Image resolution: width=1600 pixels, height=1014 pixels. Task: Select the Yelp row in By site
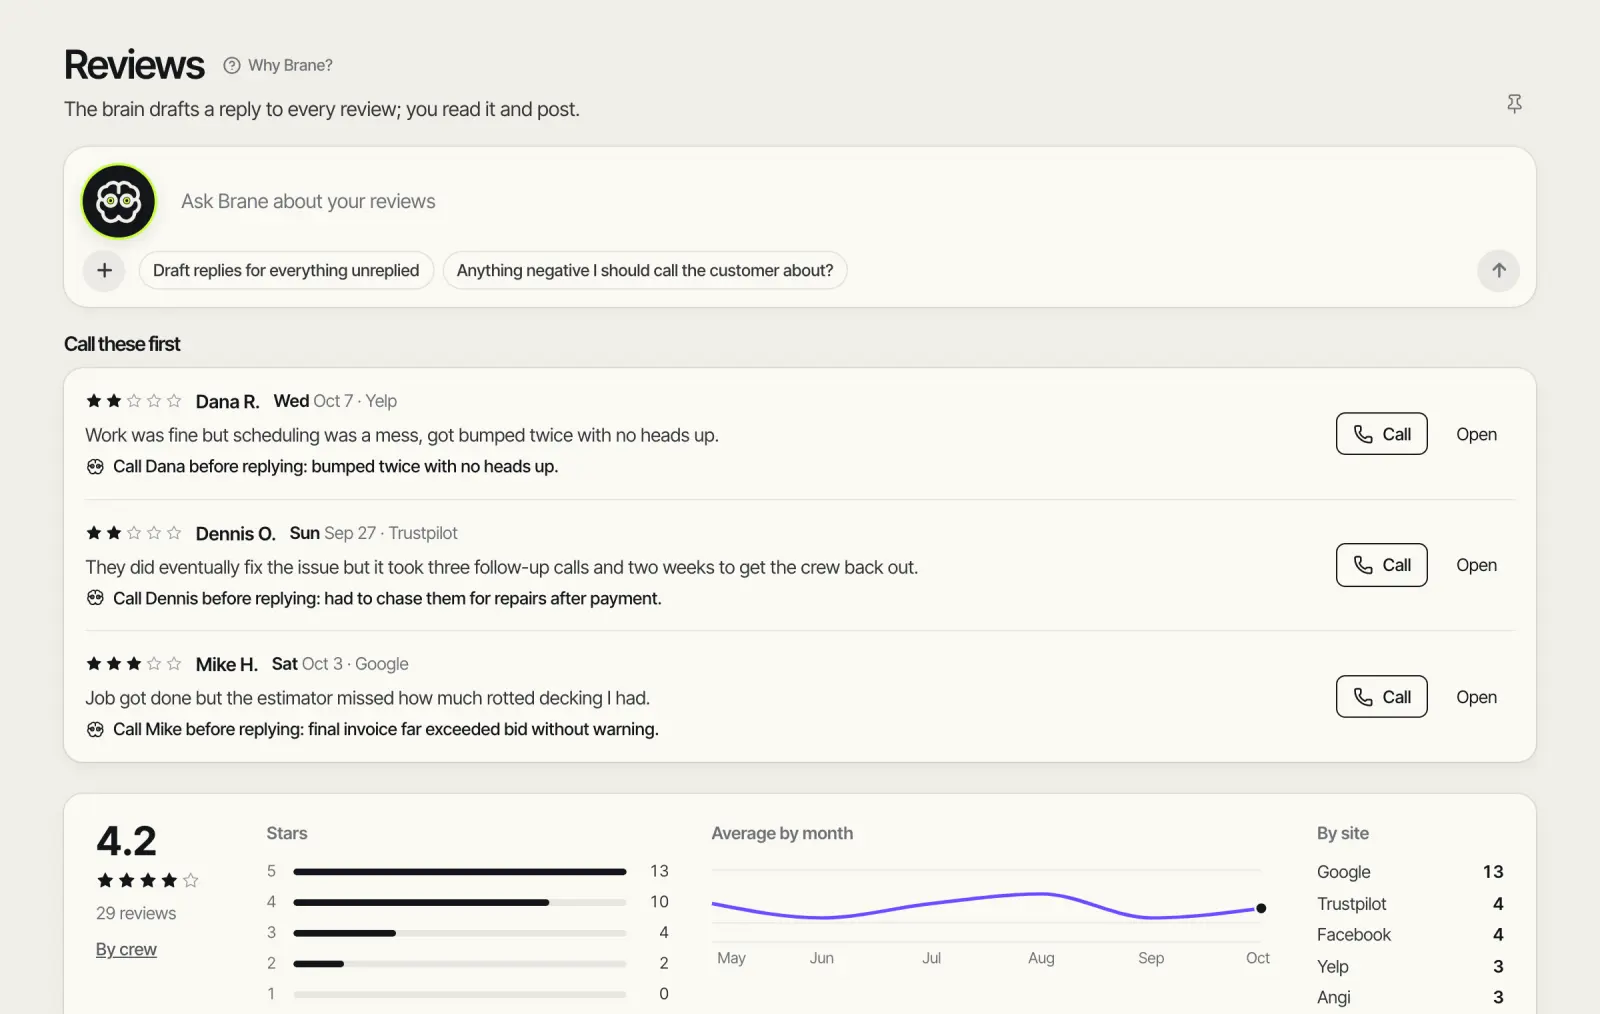tap(1410, 967)
